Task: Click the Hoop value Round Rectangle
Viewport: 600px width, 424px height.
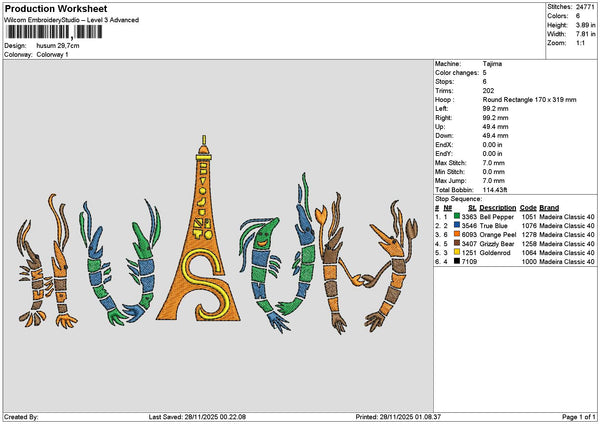Action: pos(514,100)
